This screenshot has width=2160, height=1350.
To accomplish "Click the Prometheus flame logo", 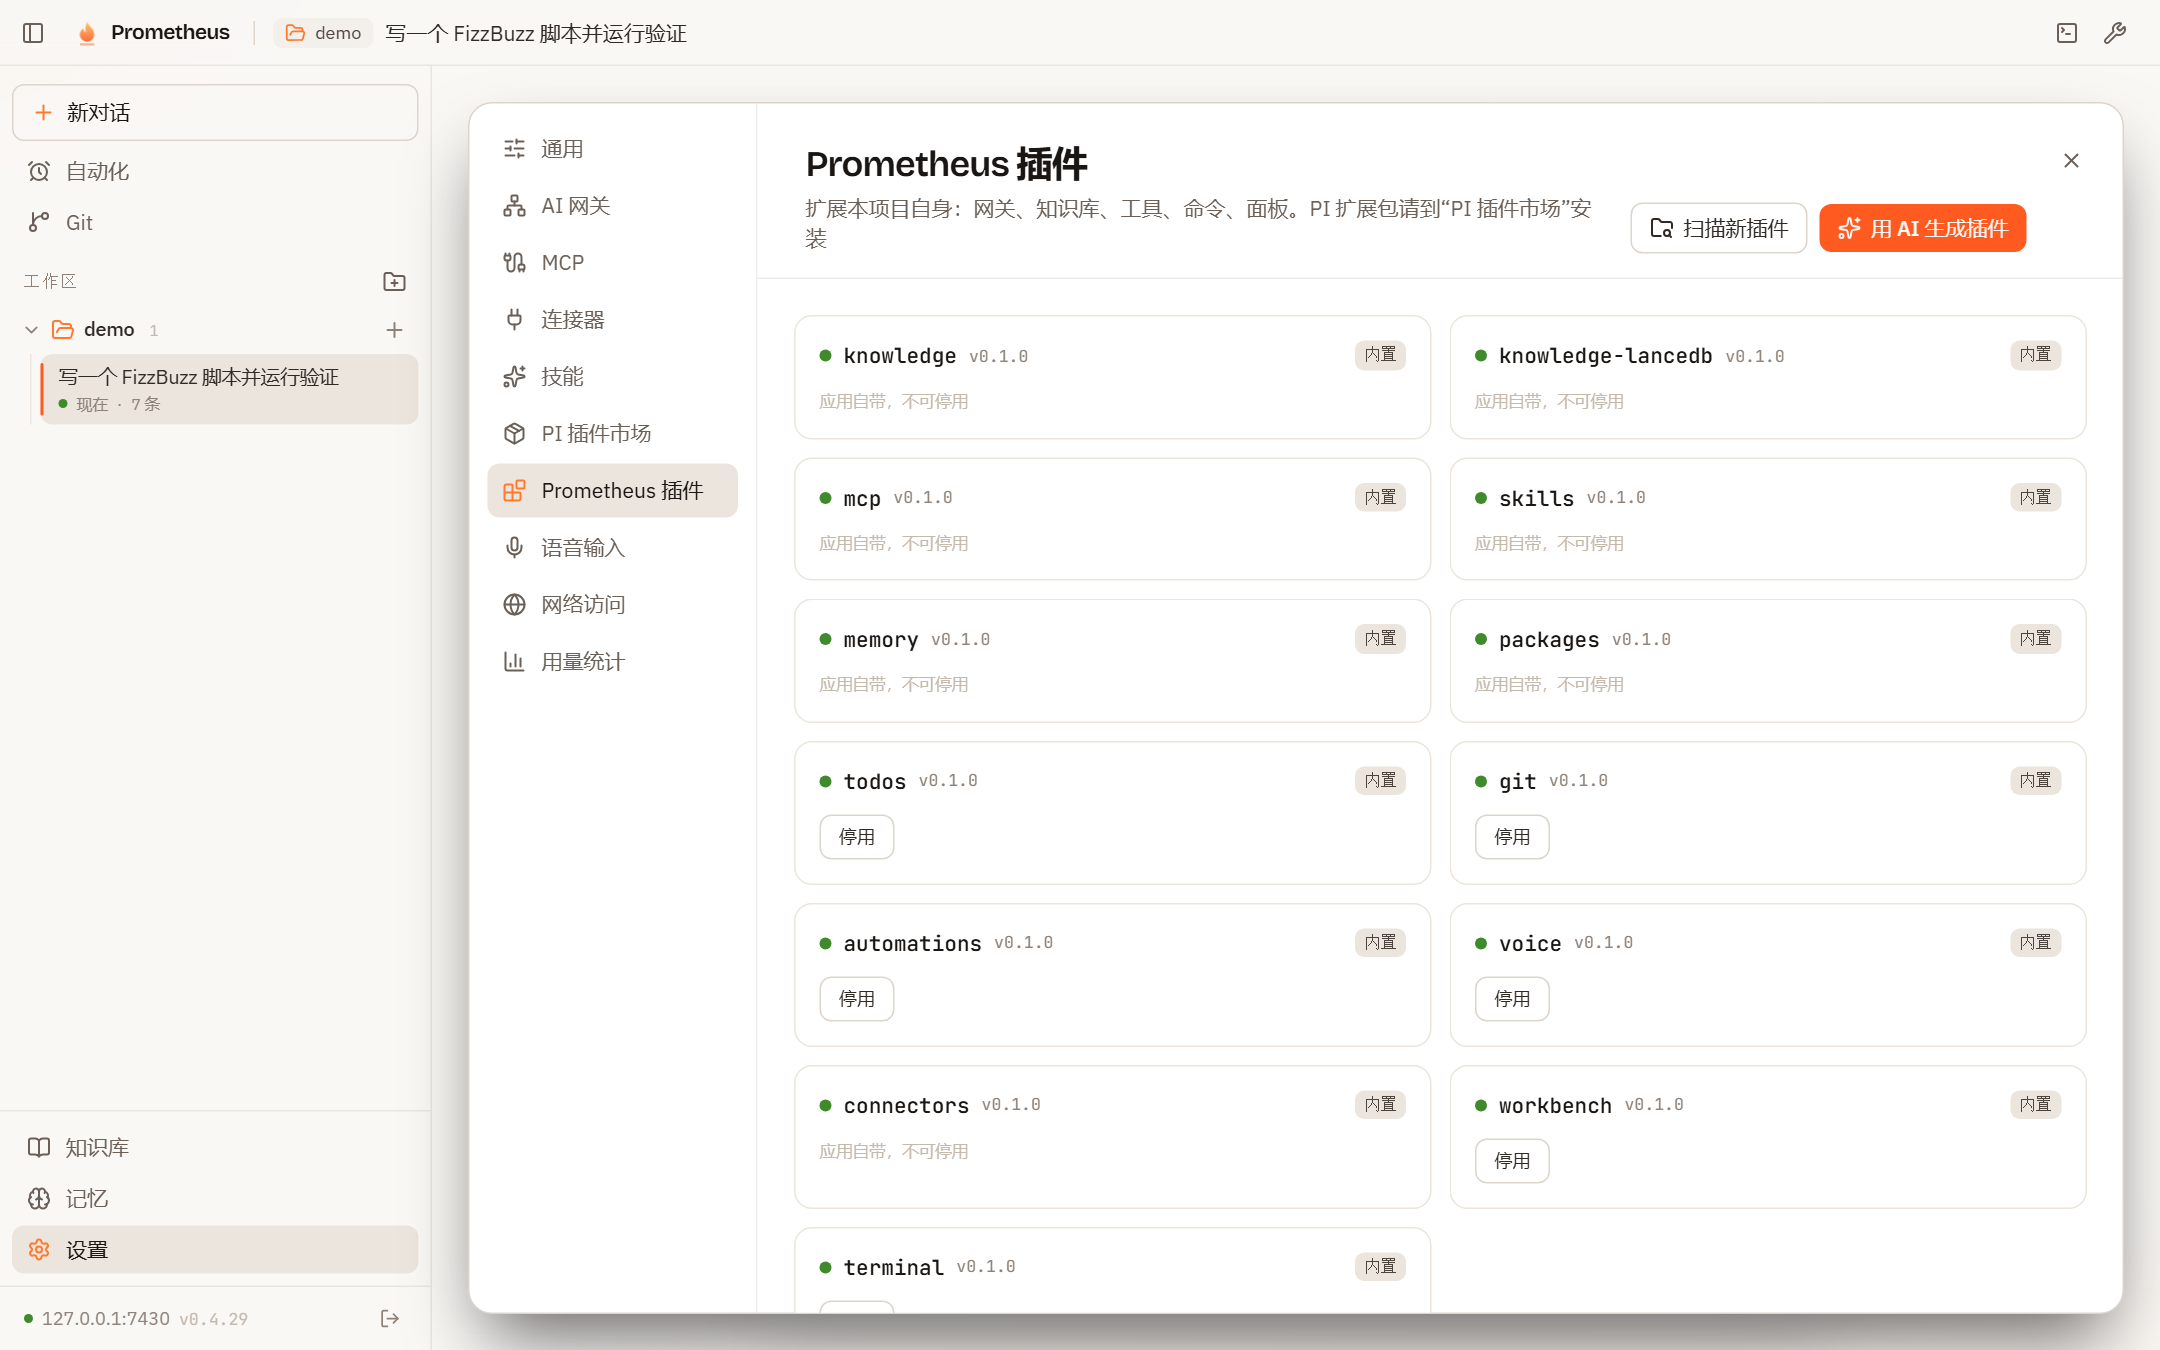I will coord(87,33).
